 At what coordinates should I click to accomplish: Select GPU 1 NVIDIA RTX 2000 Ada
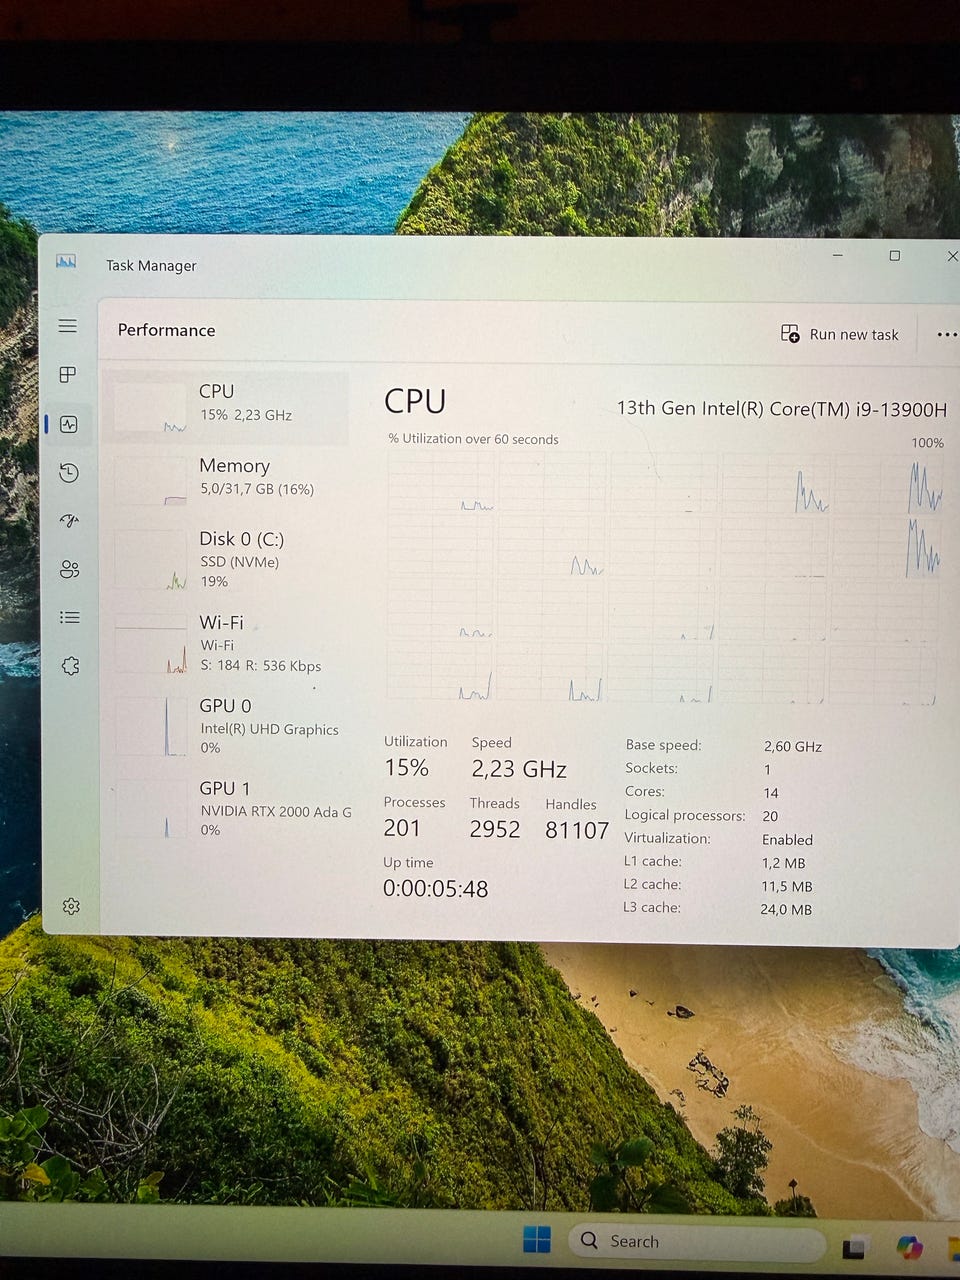[x=228, y=809]
